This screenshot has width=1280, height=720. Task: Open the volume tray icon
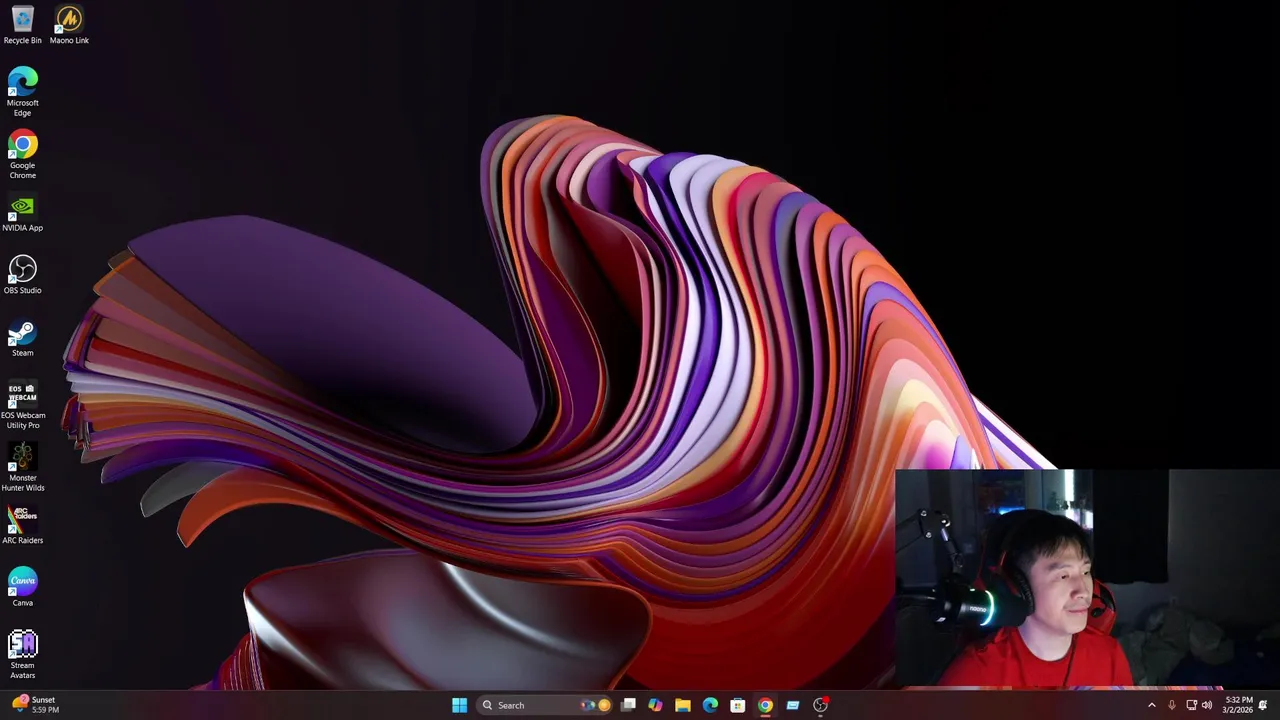(1207, 705)
